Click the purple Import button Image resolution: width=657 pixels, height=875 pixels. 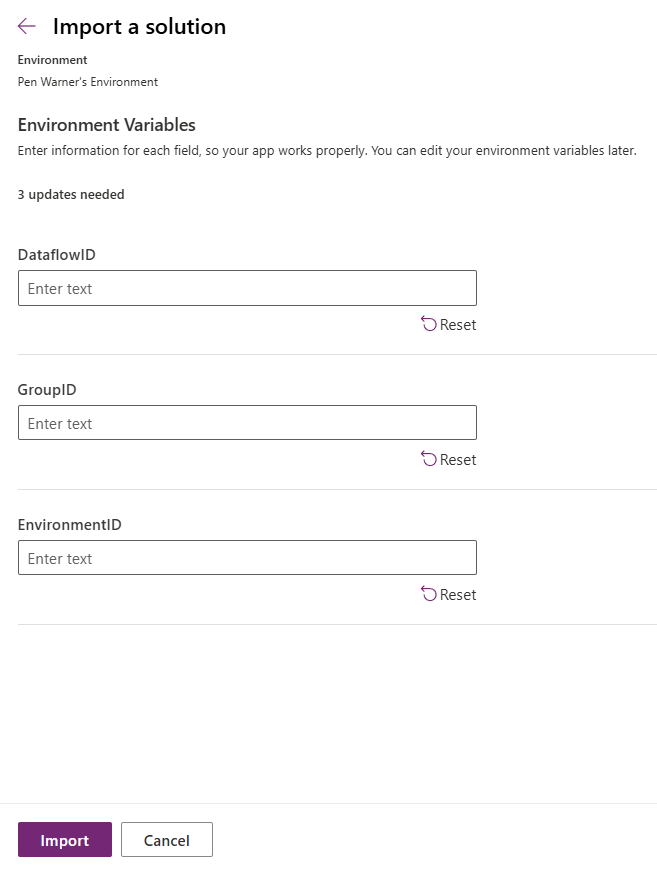point(65,839)
